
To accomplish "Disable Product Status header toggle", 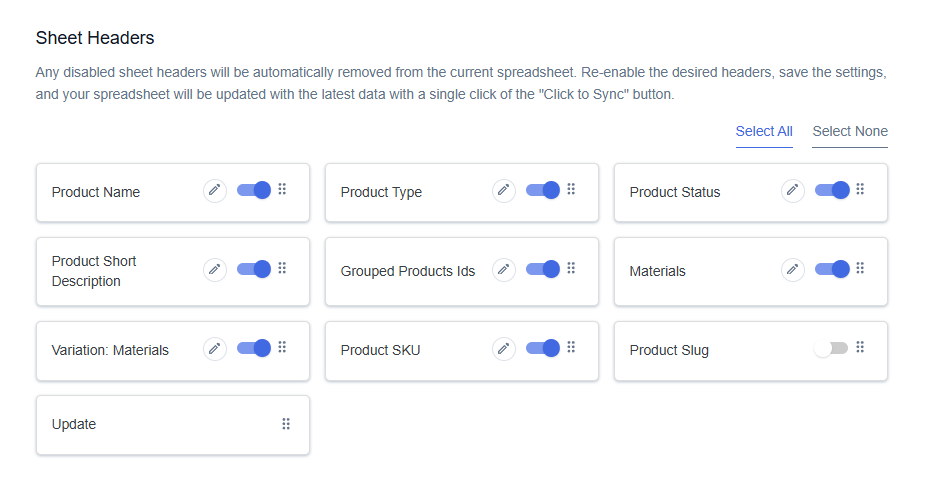I will (x=832, y=190).
